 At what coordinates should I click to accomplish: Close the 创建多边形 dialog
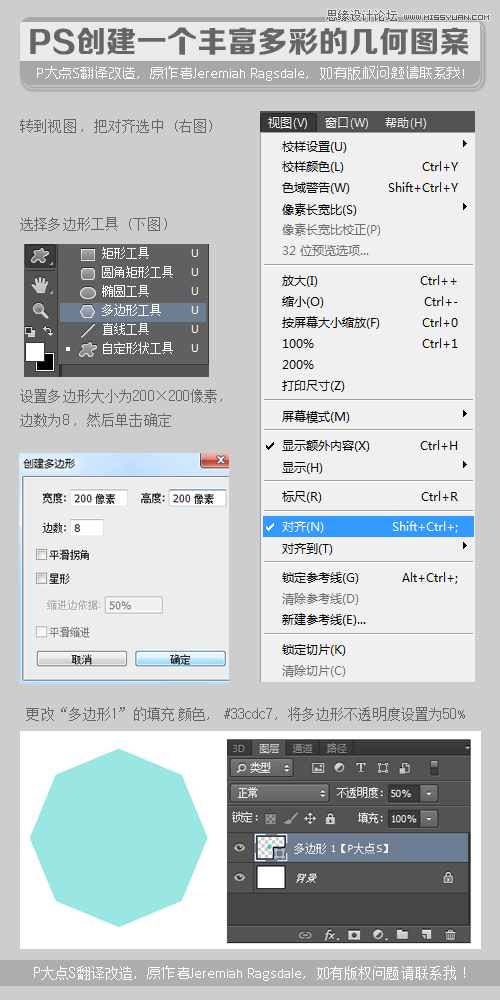click(x=214, y=460)
